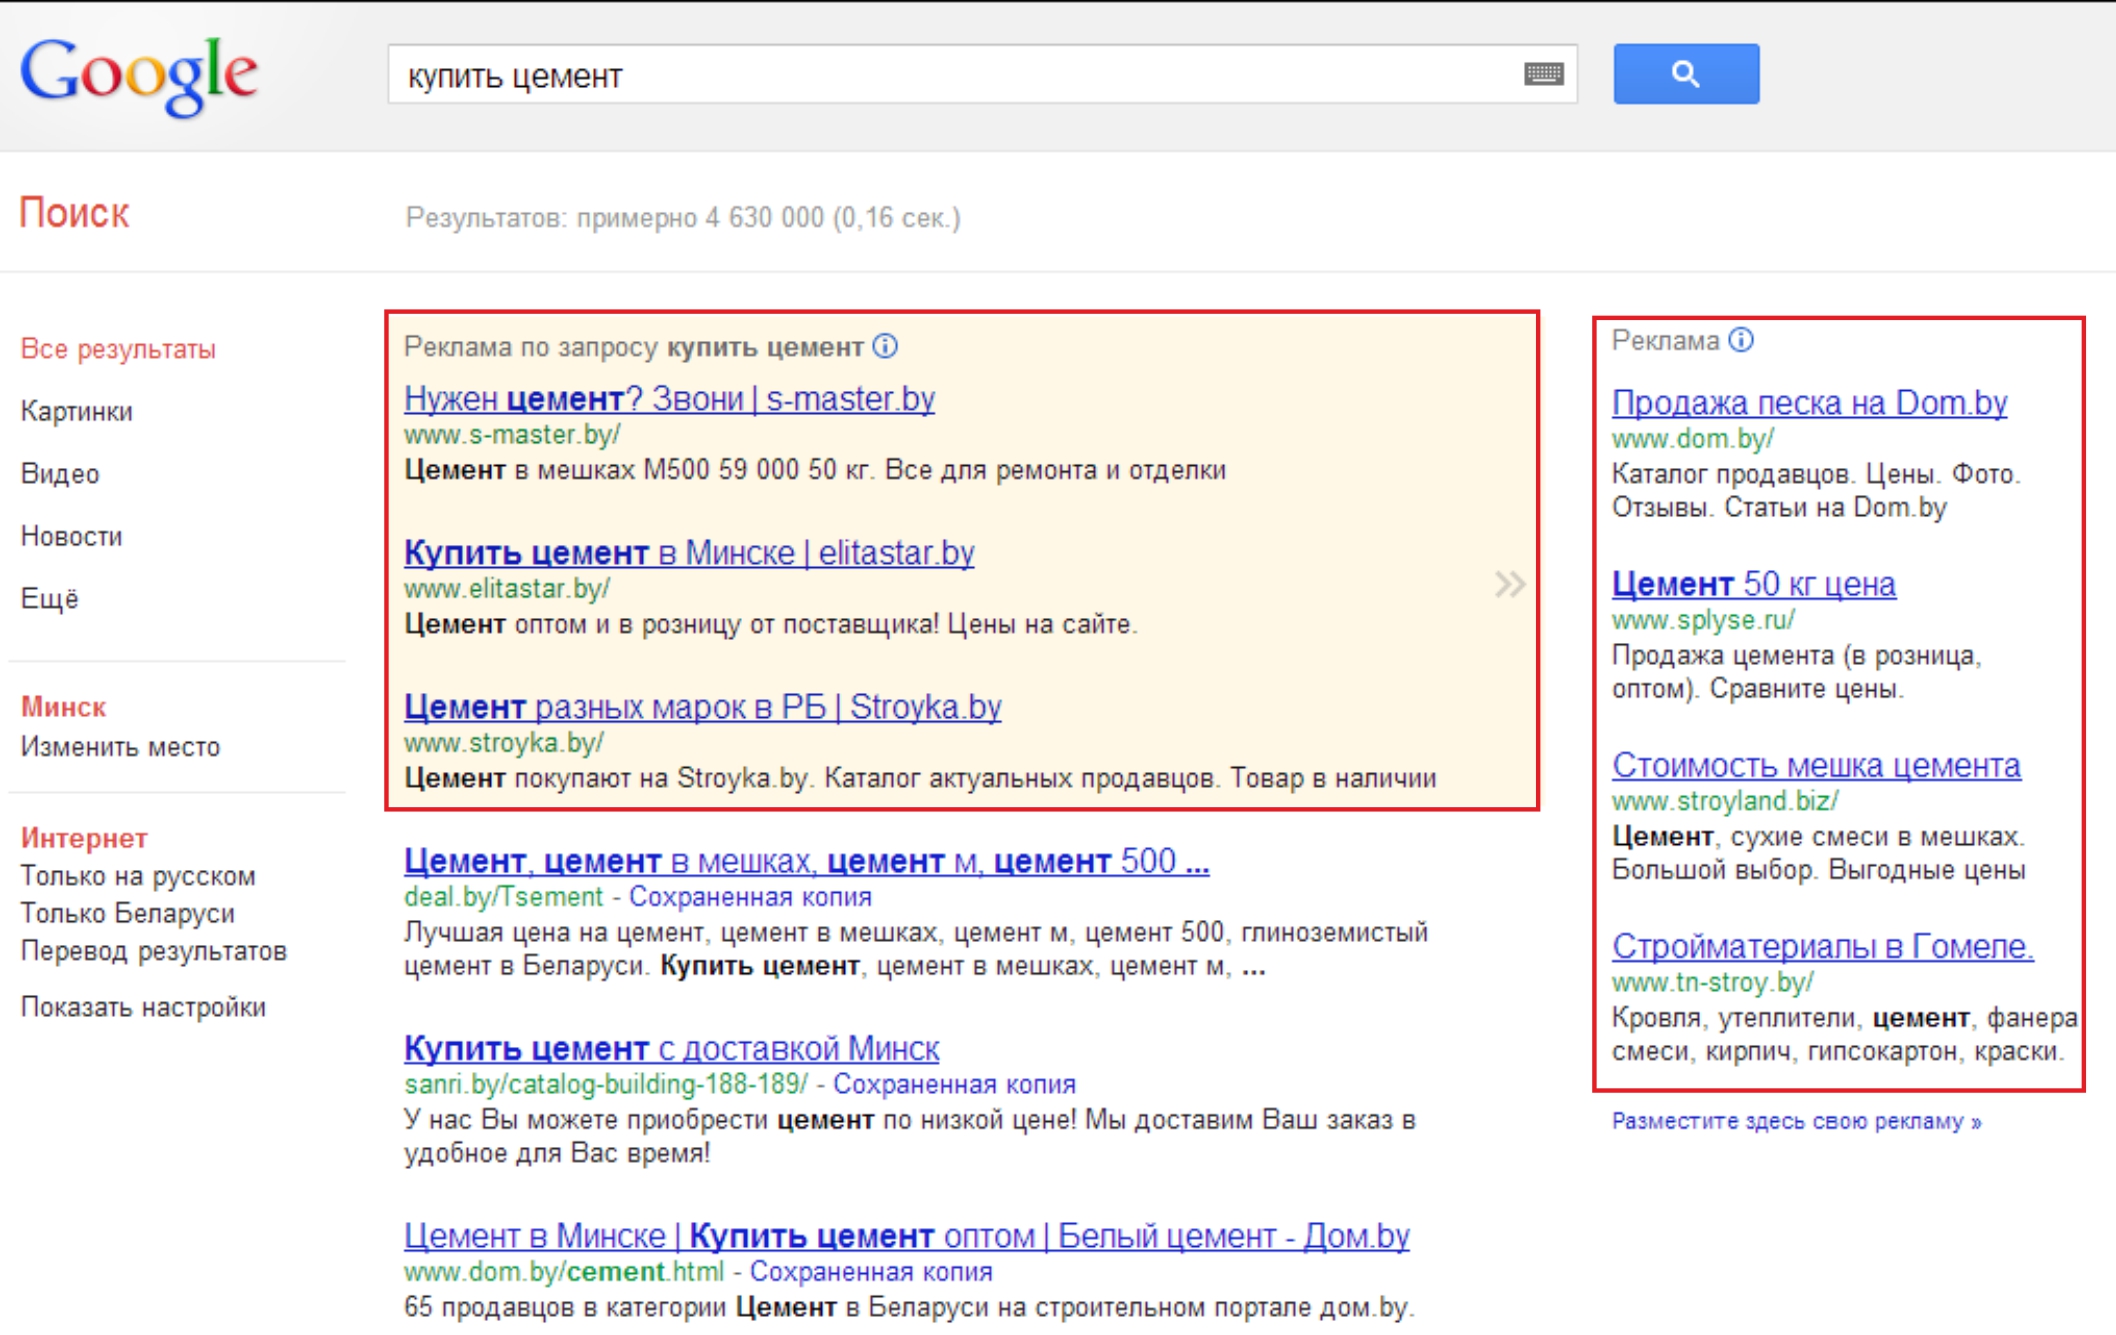This screenshot has width=2116, height=1335.
Task: Open side ad Стоимость мешка цемента
Action: pyautogui.click(x=1816, y=766)
